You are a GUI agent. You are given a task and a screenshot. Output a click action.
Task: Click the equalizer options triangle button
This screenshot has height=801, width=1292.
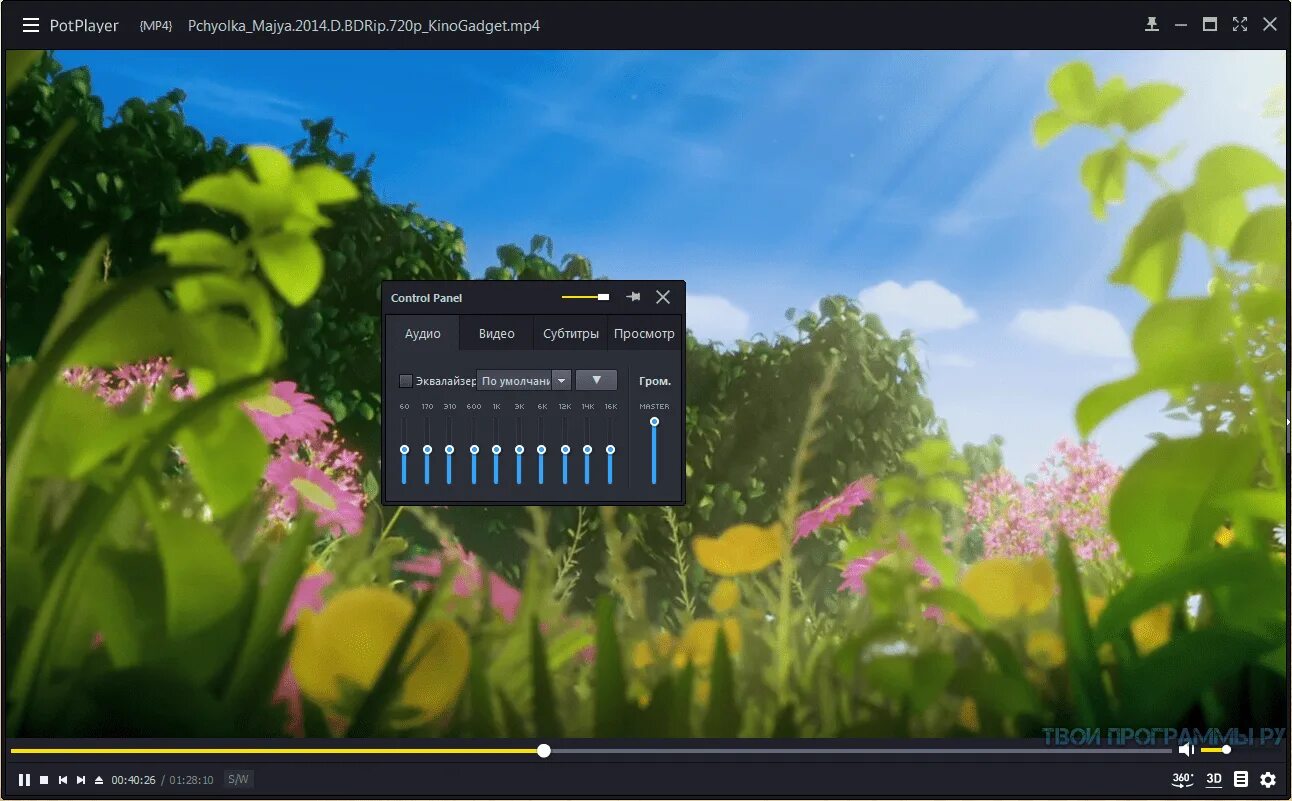(596, 380)
